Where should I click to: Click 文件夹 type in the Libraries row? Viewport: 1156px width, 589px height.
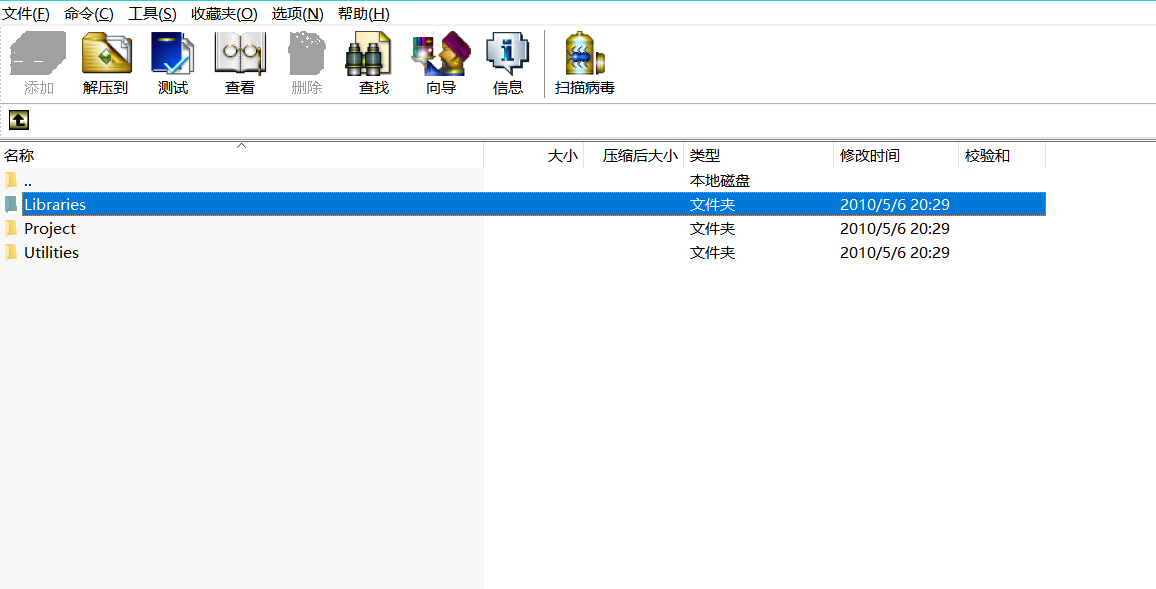point(712,204)
